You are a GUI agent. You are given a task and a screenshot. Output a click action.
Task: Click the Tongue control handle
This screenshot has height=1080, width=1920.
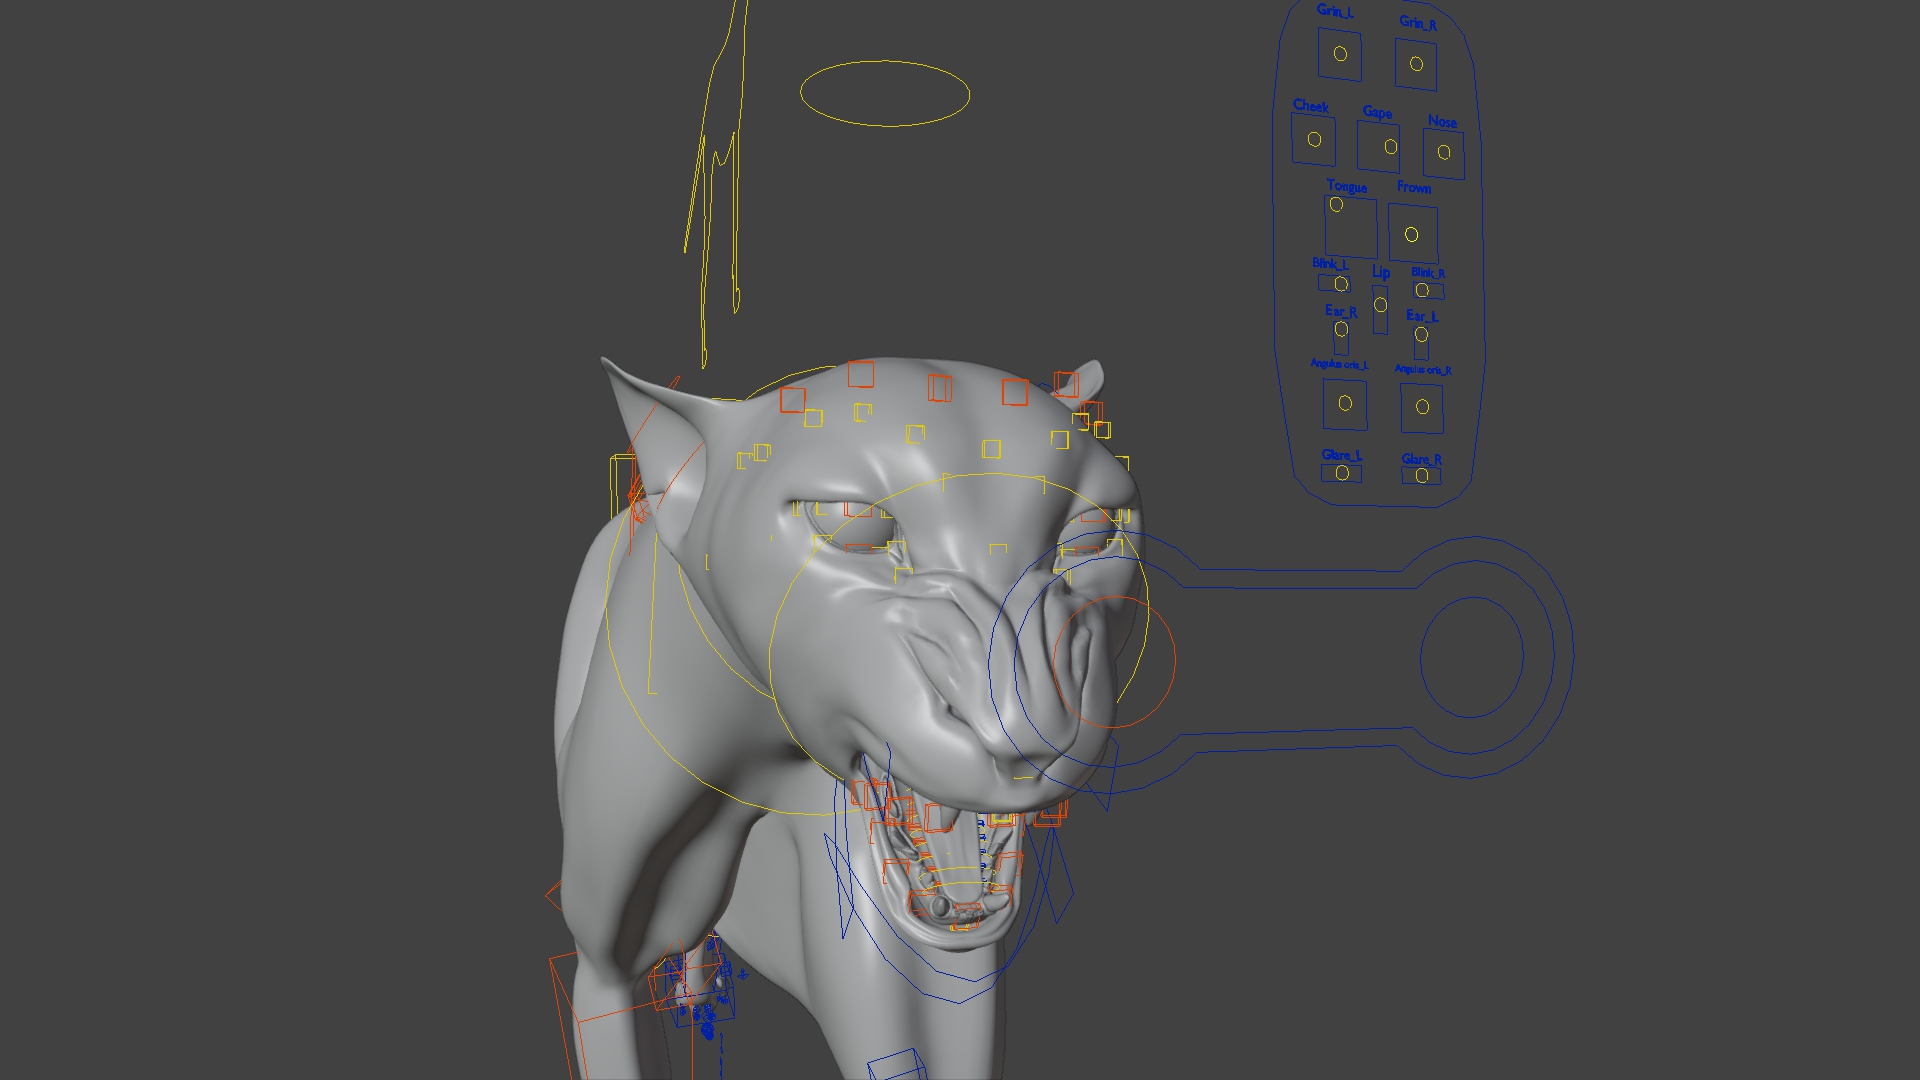tap(1336, 205)
